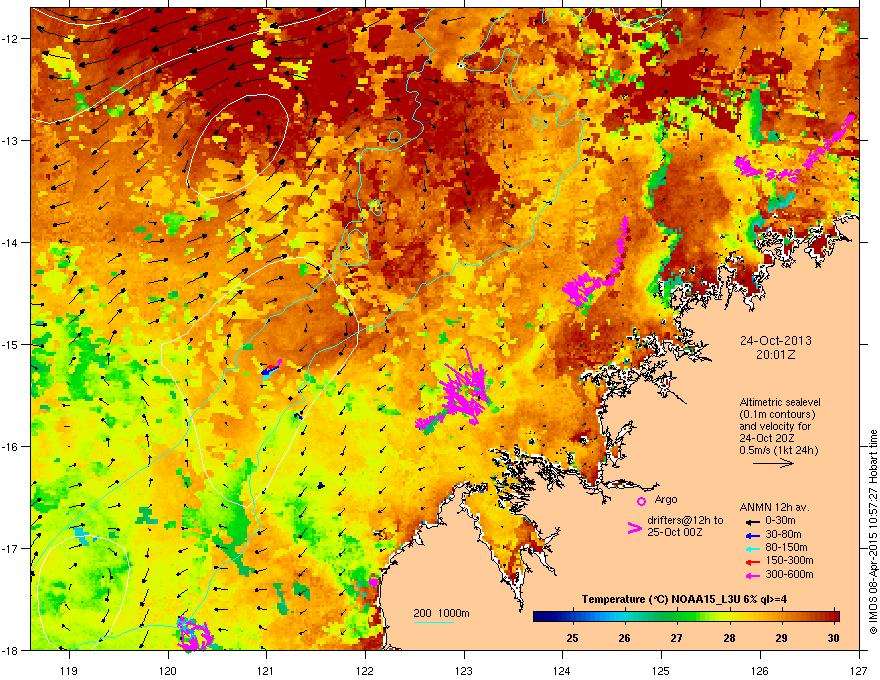Click the dark red 30 degree colorbar end
This screenshot has height=680, width=880.
835,617
